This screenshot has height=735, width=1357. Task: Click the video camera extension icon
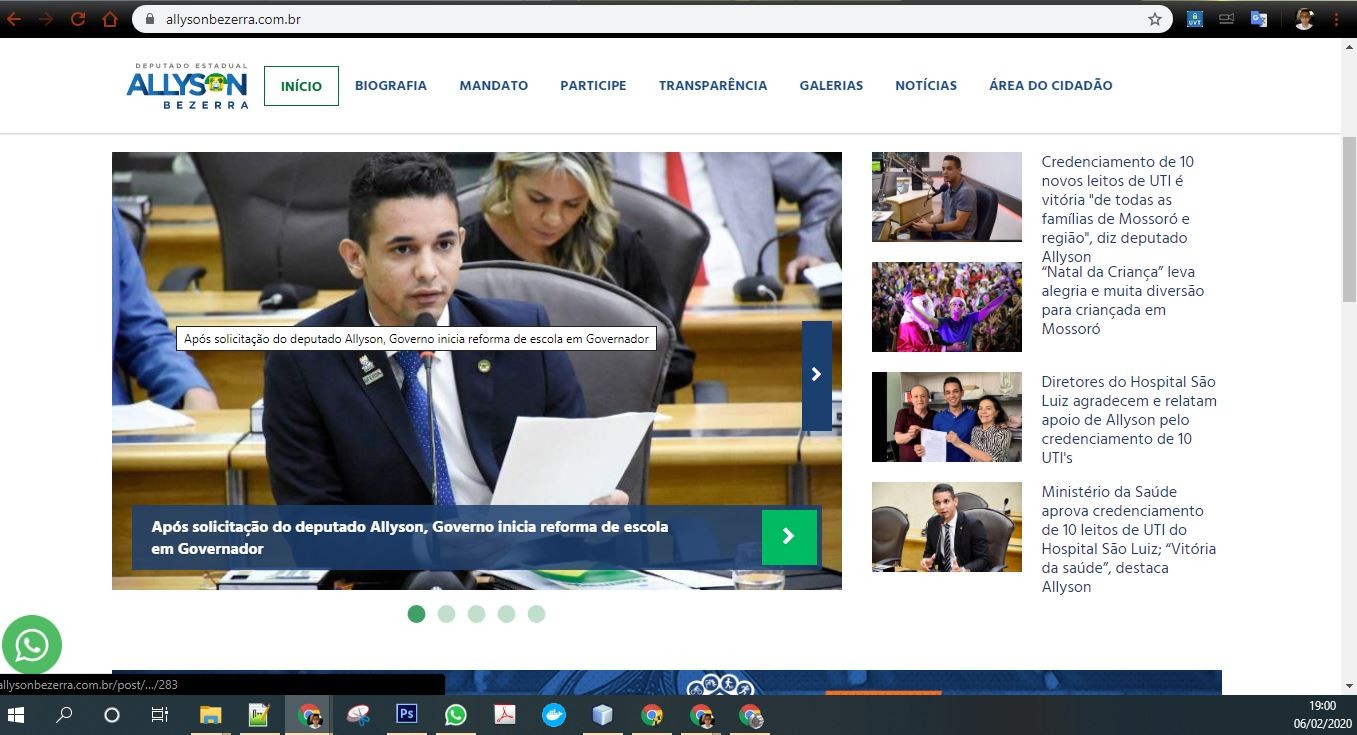(1226, 19)
